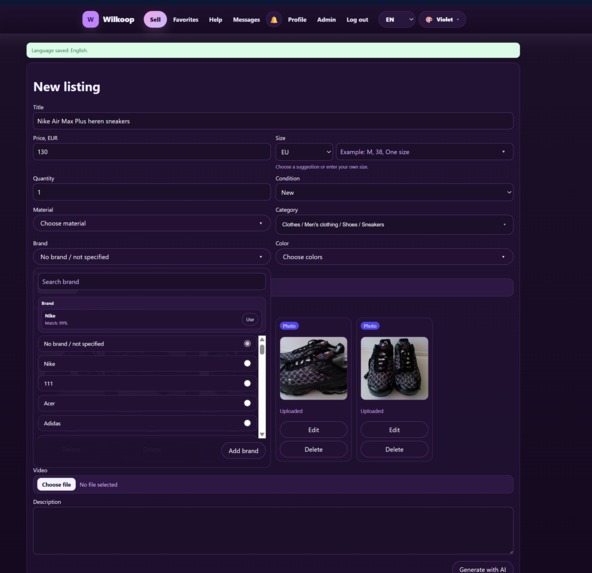Screen dimensions: 592x573
Task: Click the Add brand button
Action: tap(244, 451)
